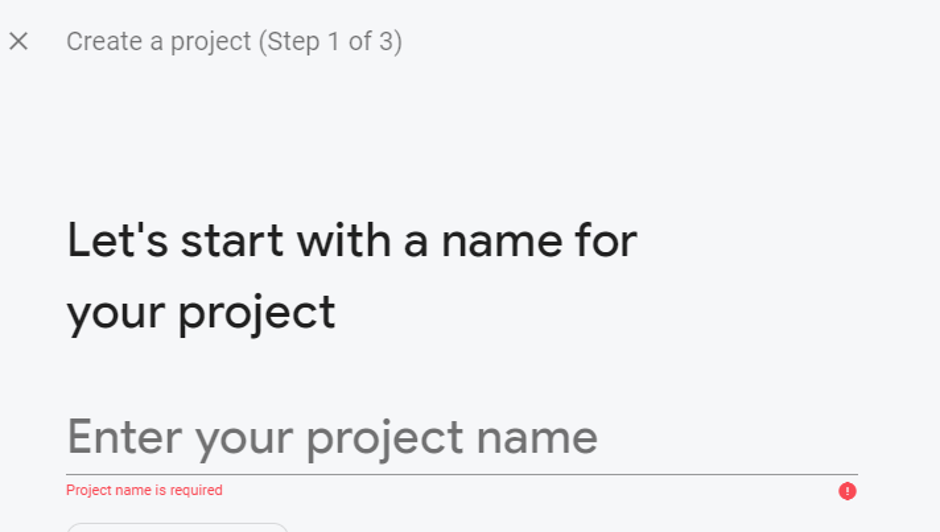Screen dimensions: 940x532
Task: Click the word 'required' in the red error
Action: (196, 491)
